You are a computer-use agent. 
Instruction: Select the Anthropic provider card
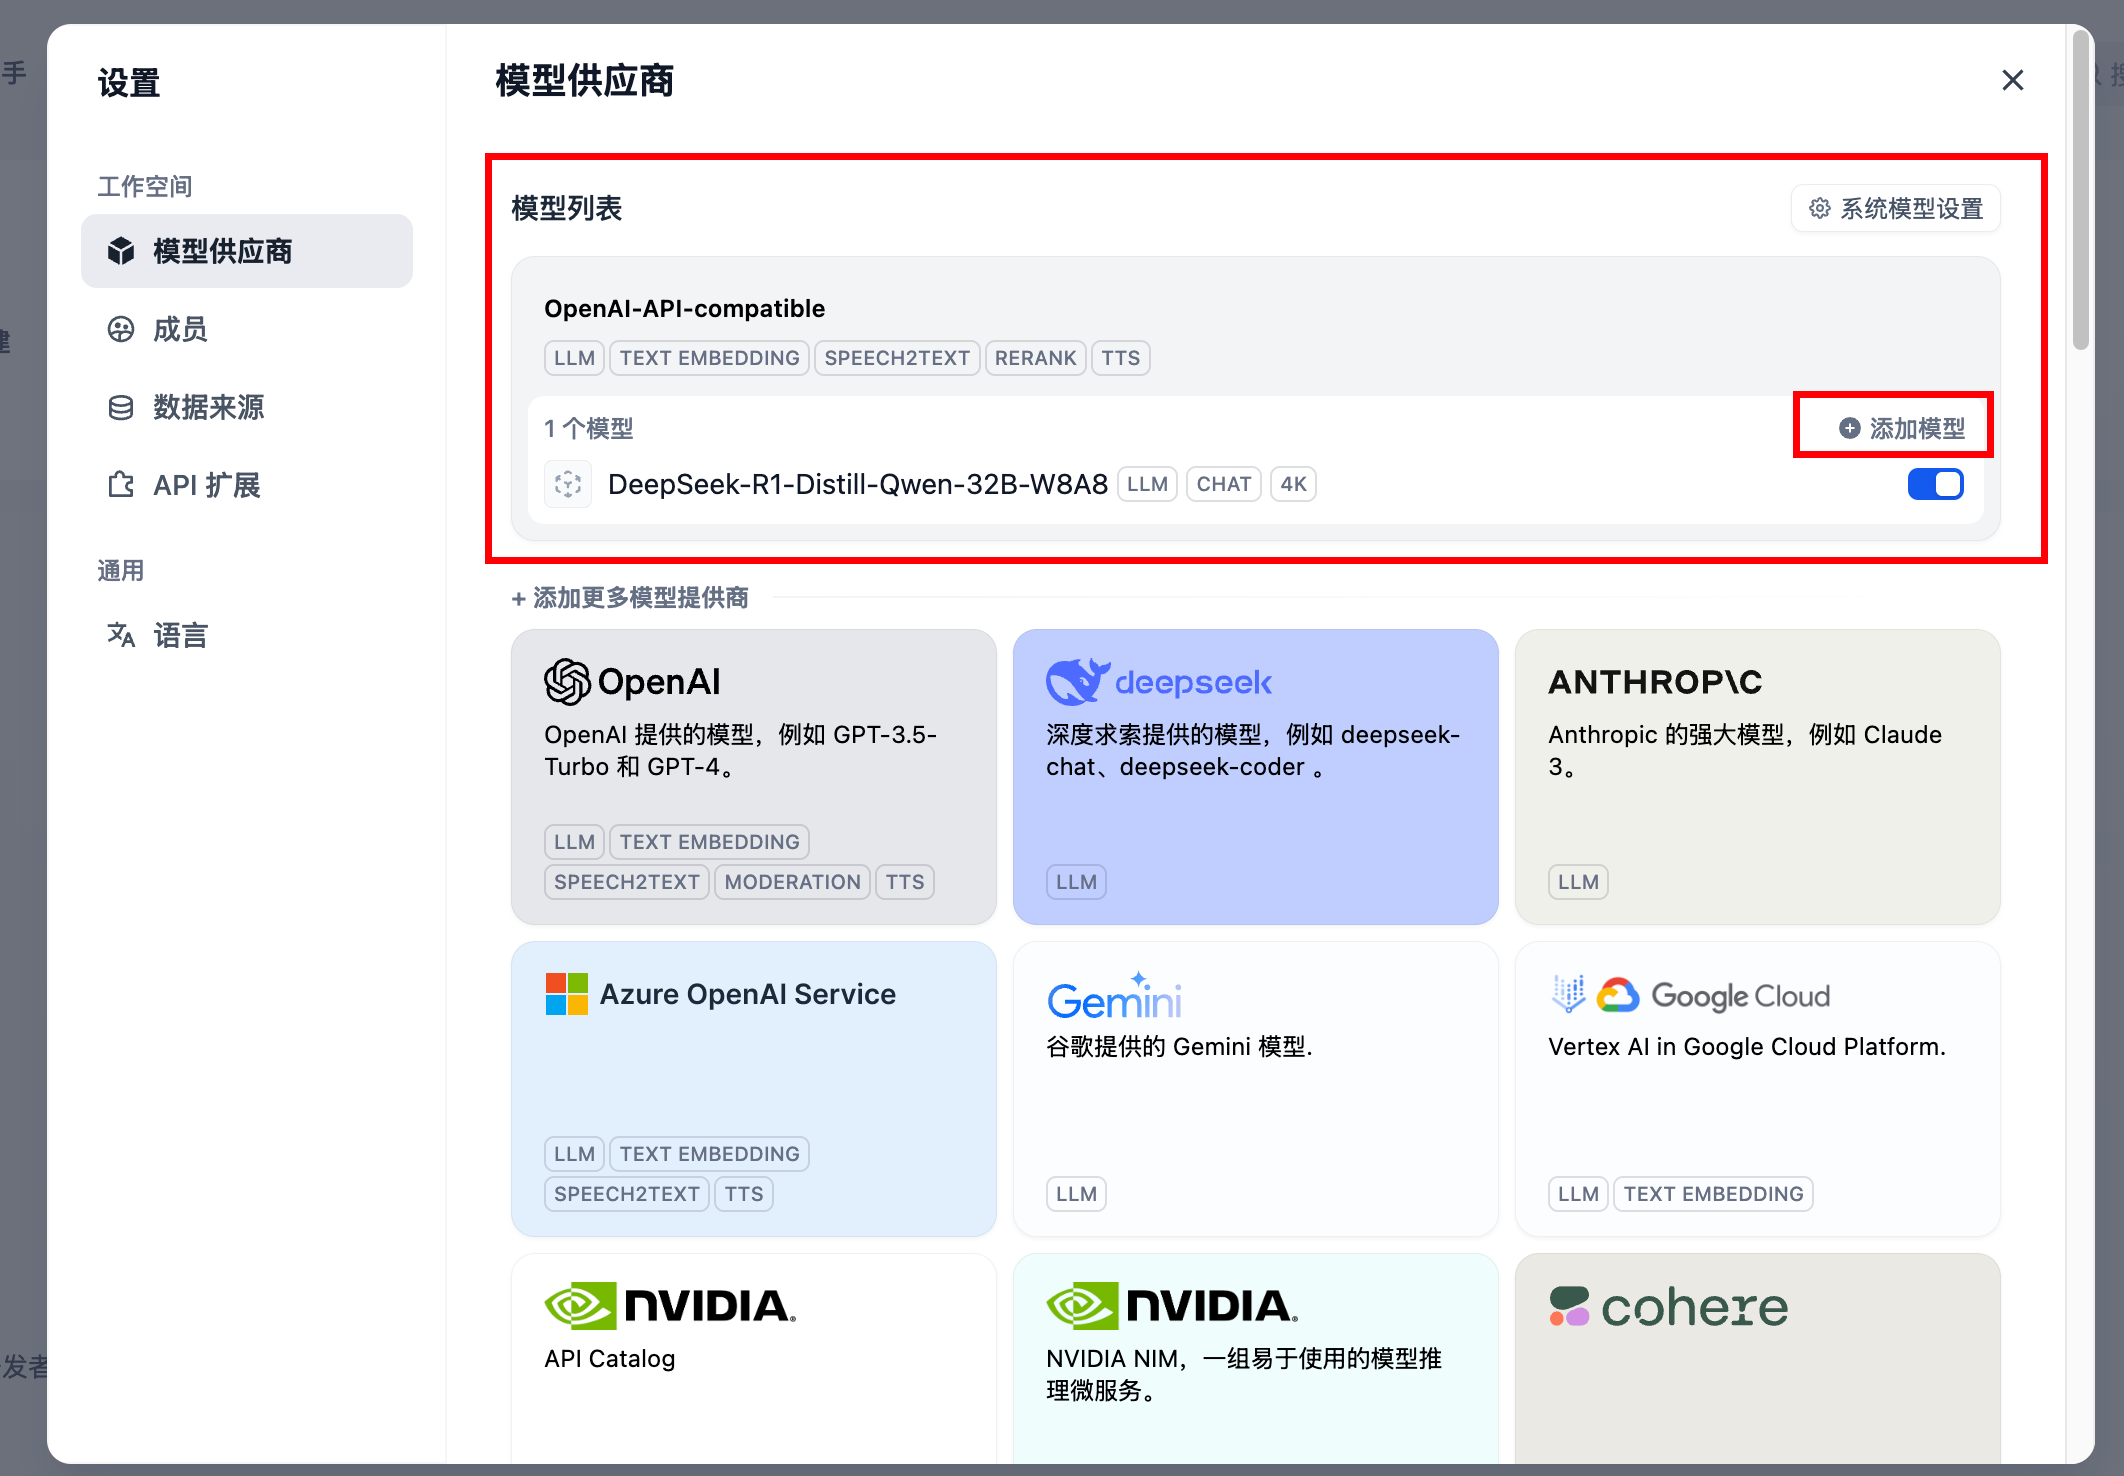1757,776
